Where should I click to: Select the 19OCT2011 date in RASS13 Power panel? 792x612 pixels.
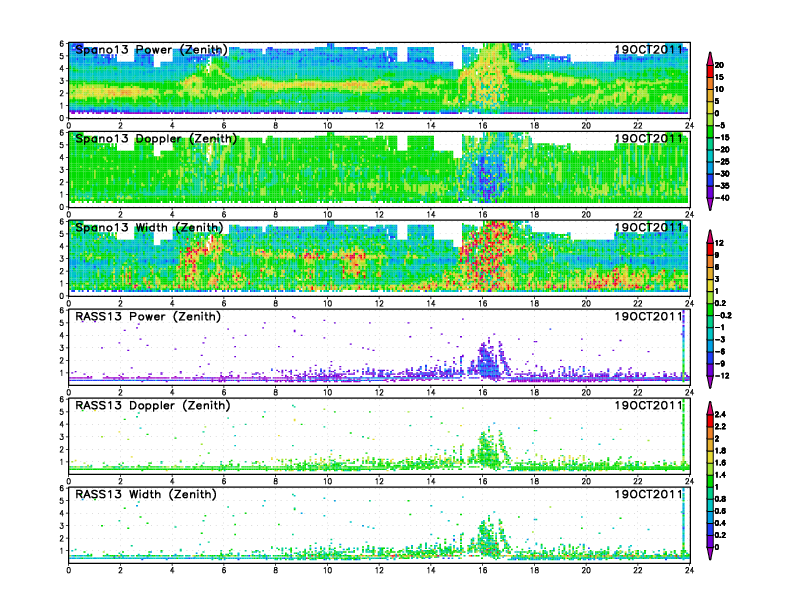coord(648,317)
